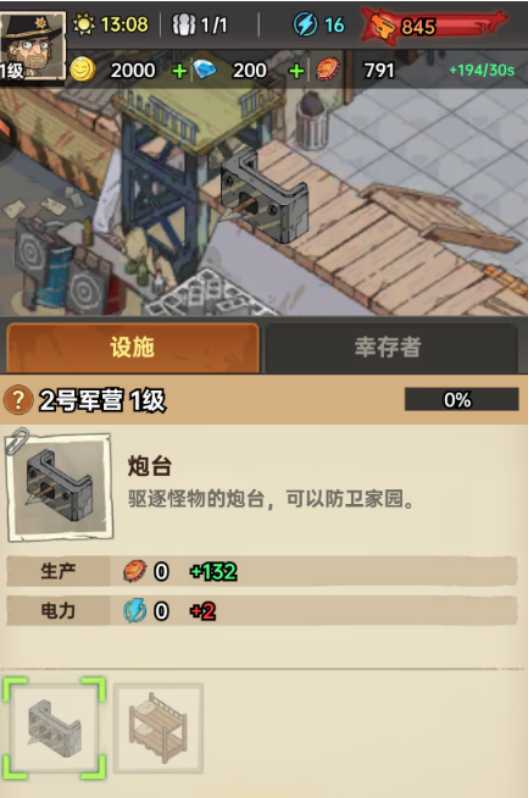Select the bunk bed facility thumbnail
The width and height of the screenshot is (529, 798).
click(158, 728)
